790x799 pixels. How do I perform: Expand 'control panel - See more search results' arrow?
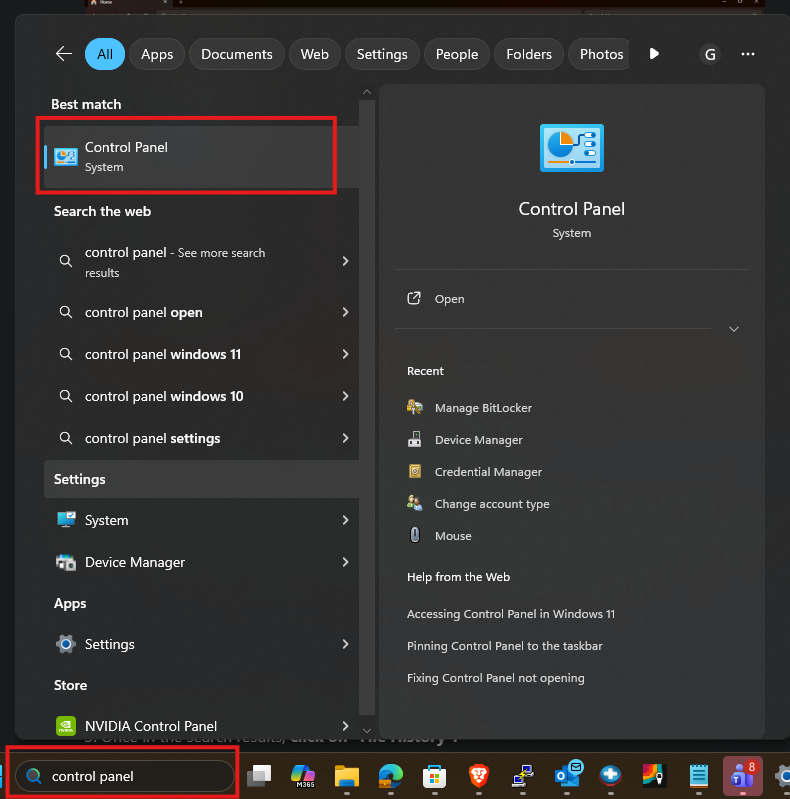[x=345, y=261]
